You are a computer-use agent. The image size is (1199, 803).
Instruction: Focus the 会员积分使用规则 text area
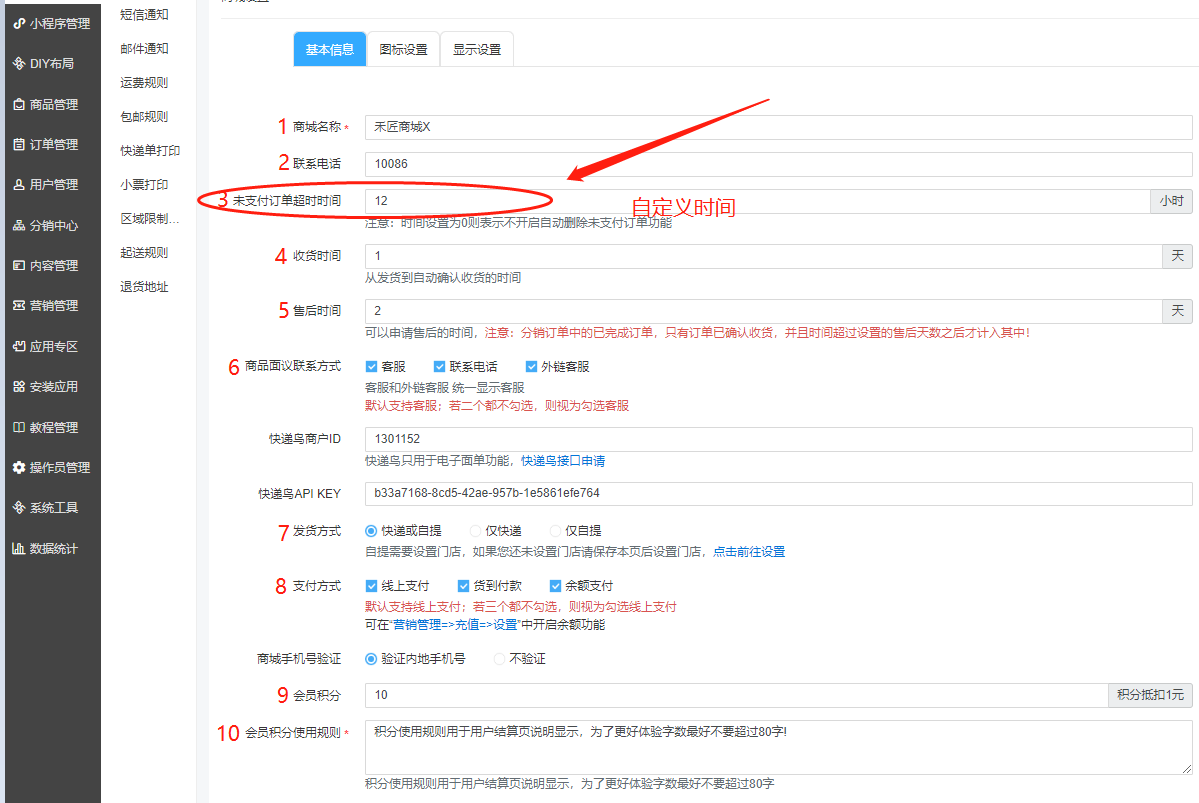coord(778,747)
